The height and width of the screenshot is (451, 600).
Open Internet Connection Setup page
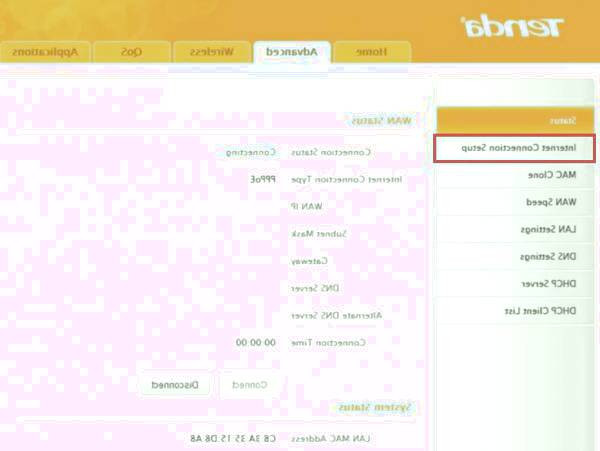pos(515,148)
